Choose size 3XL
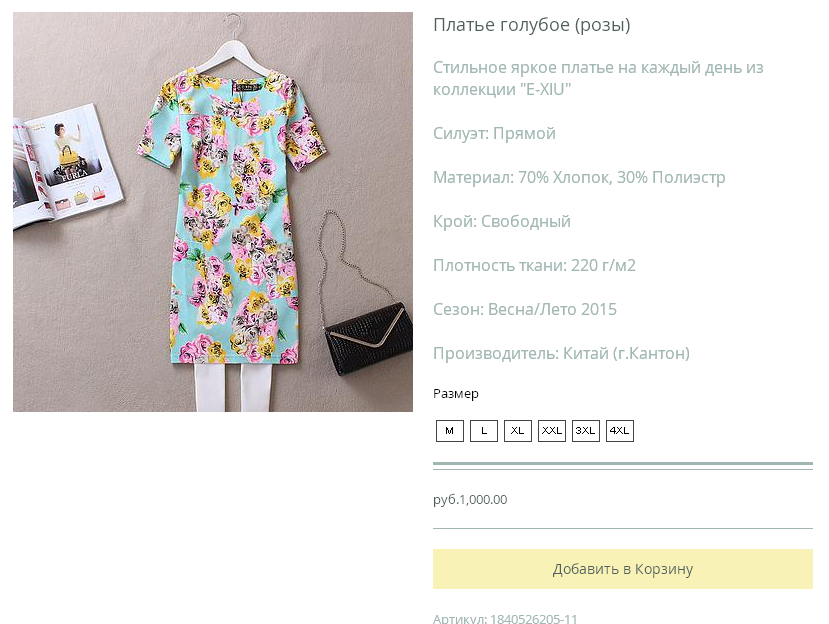This screenshot has height=624, width=829. pyautogui.click(x=586, y=431)
